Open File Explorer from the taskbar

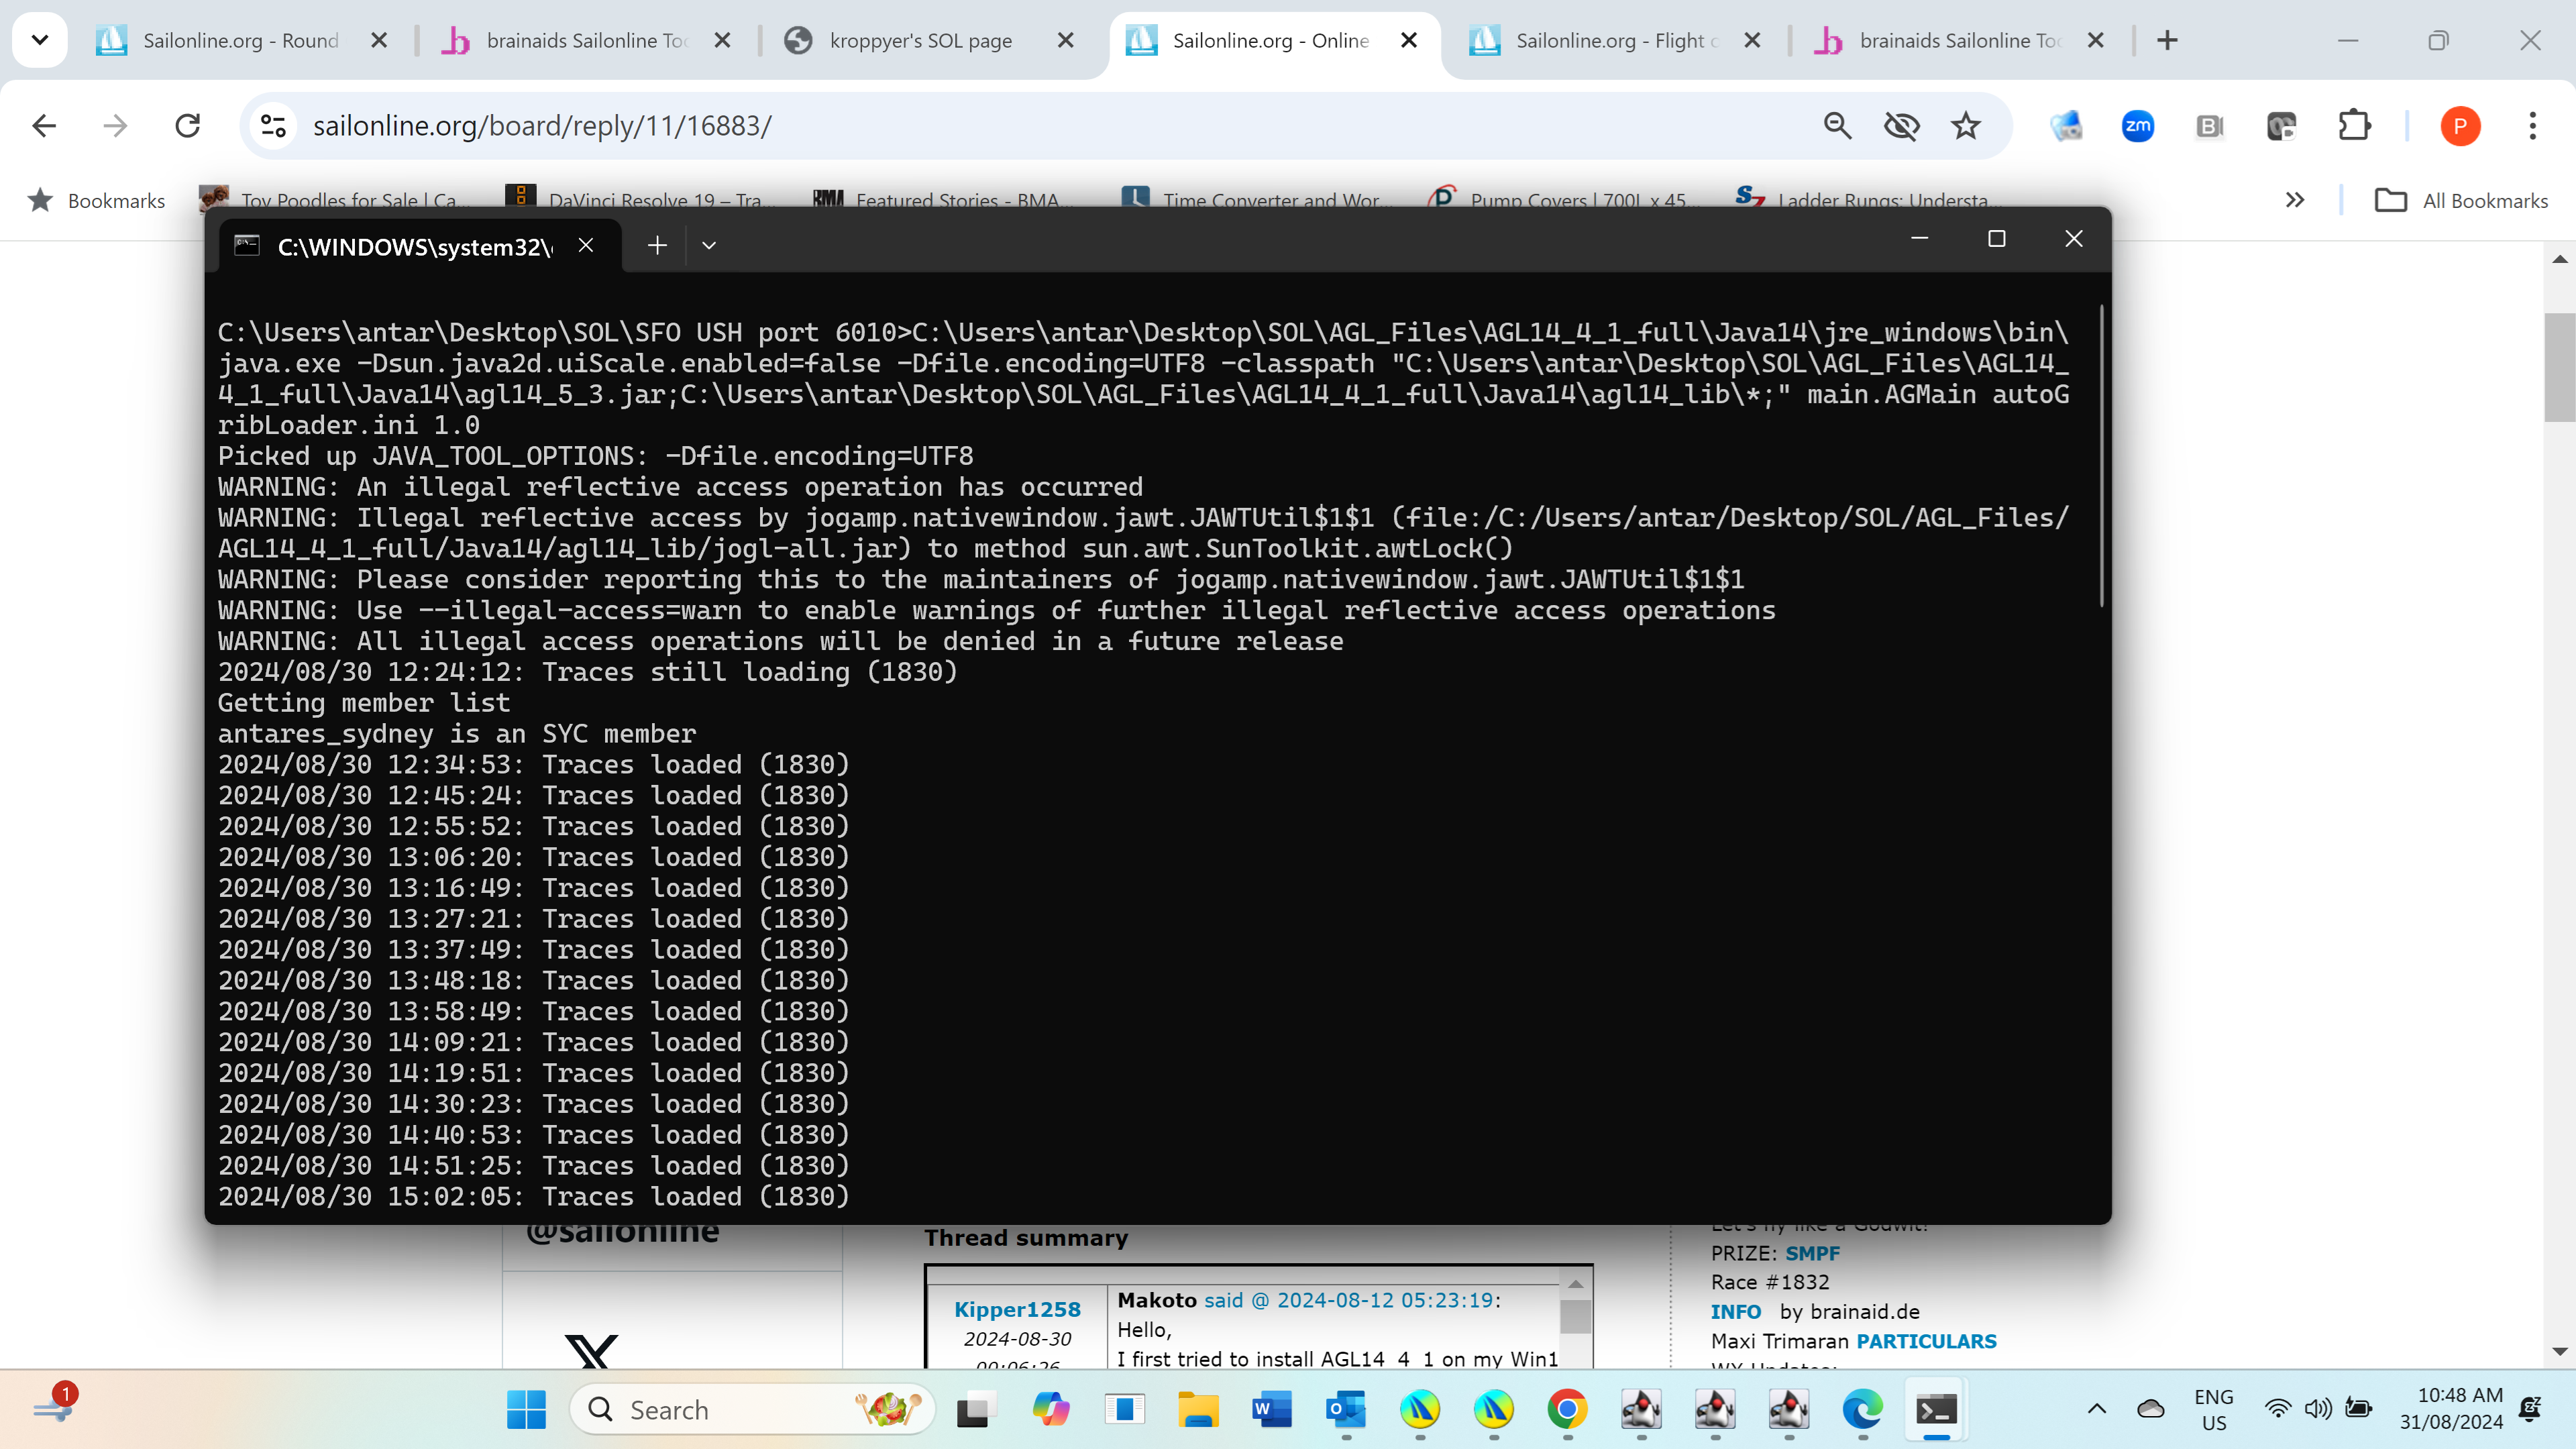click(x=1198, y=1410)
